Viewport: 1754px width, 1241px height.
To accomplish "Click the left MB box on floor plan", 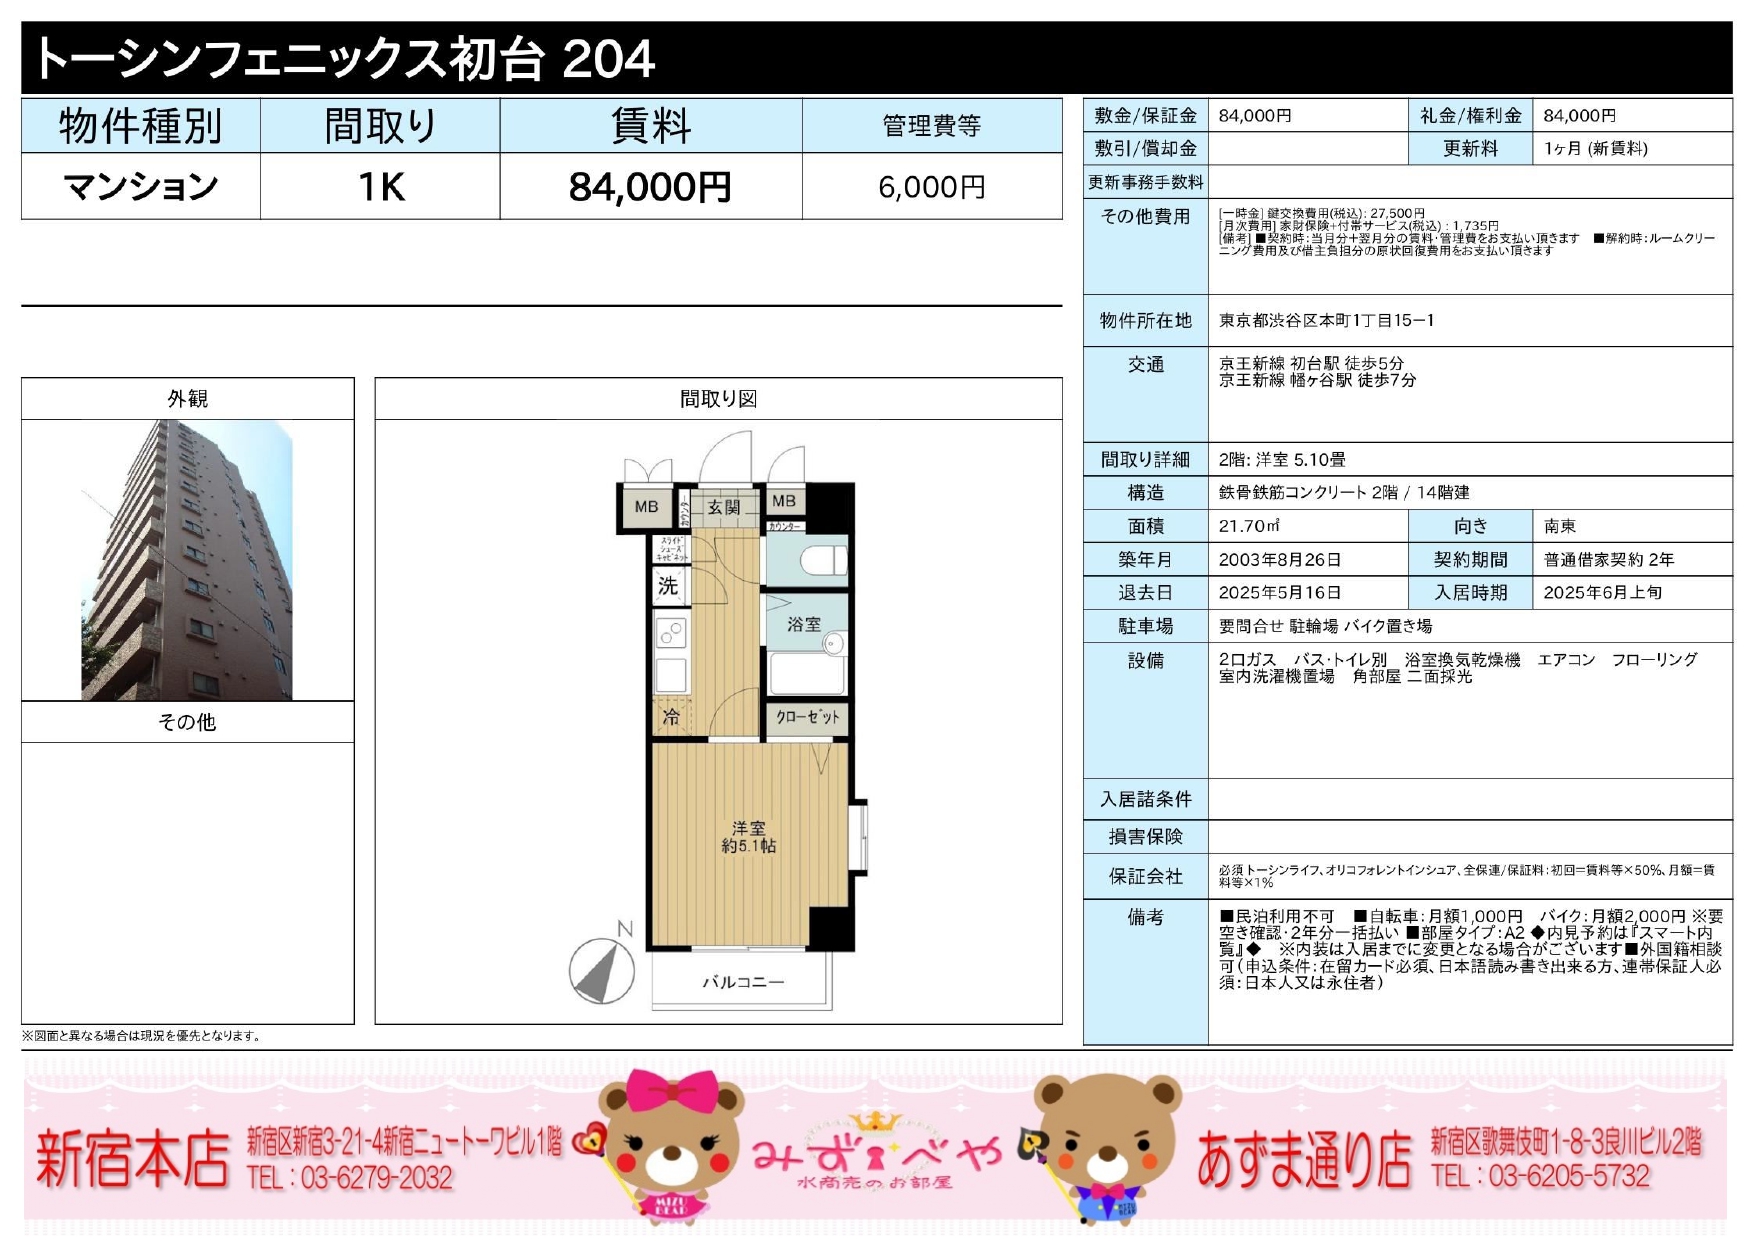I will [x=647, y=506].
